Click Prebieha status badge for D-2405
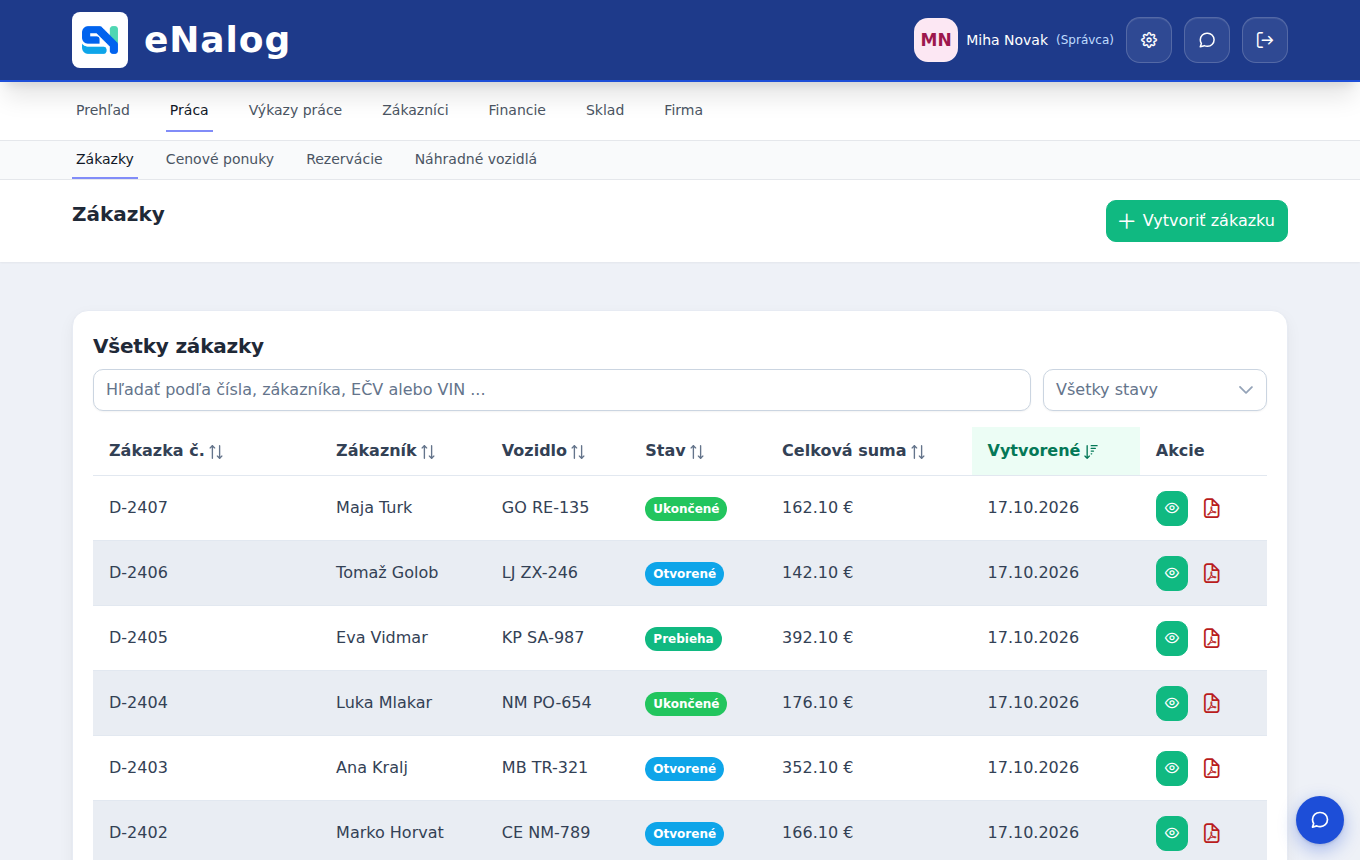This screenshot has width=1360, height=860. point(683,639)
